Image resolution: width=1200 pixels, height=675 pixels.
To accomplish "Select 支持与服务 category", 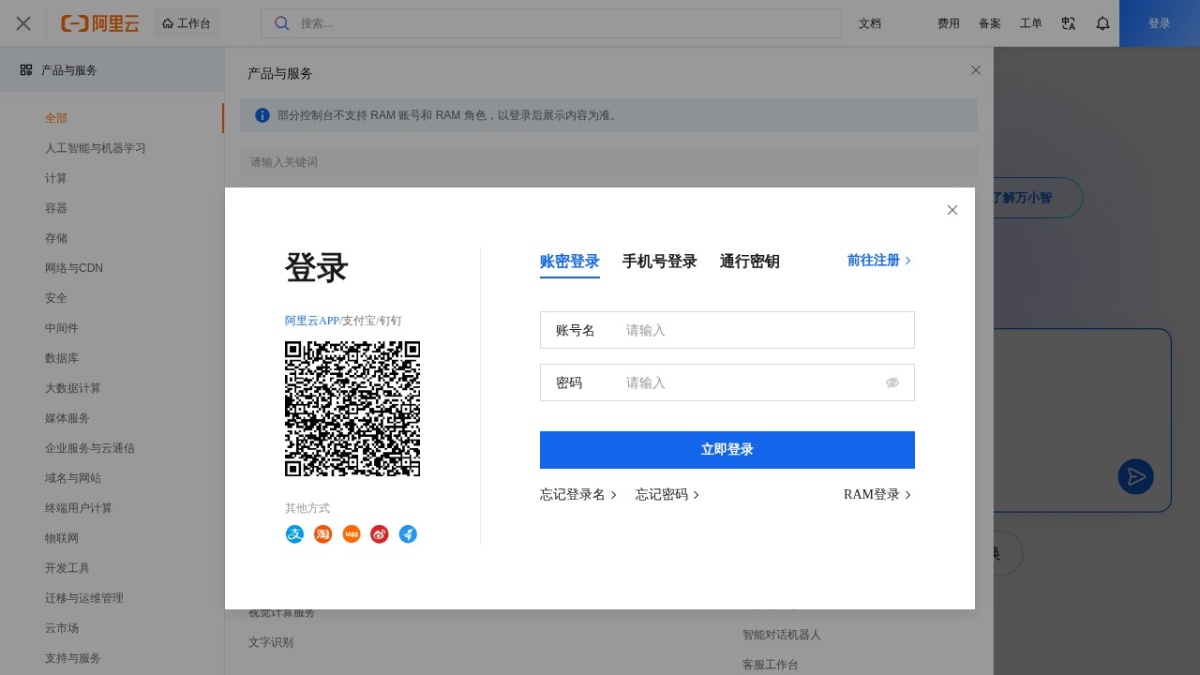I will point(73,658).
